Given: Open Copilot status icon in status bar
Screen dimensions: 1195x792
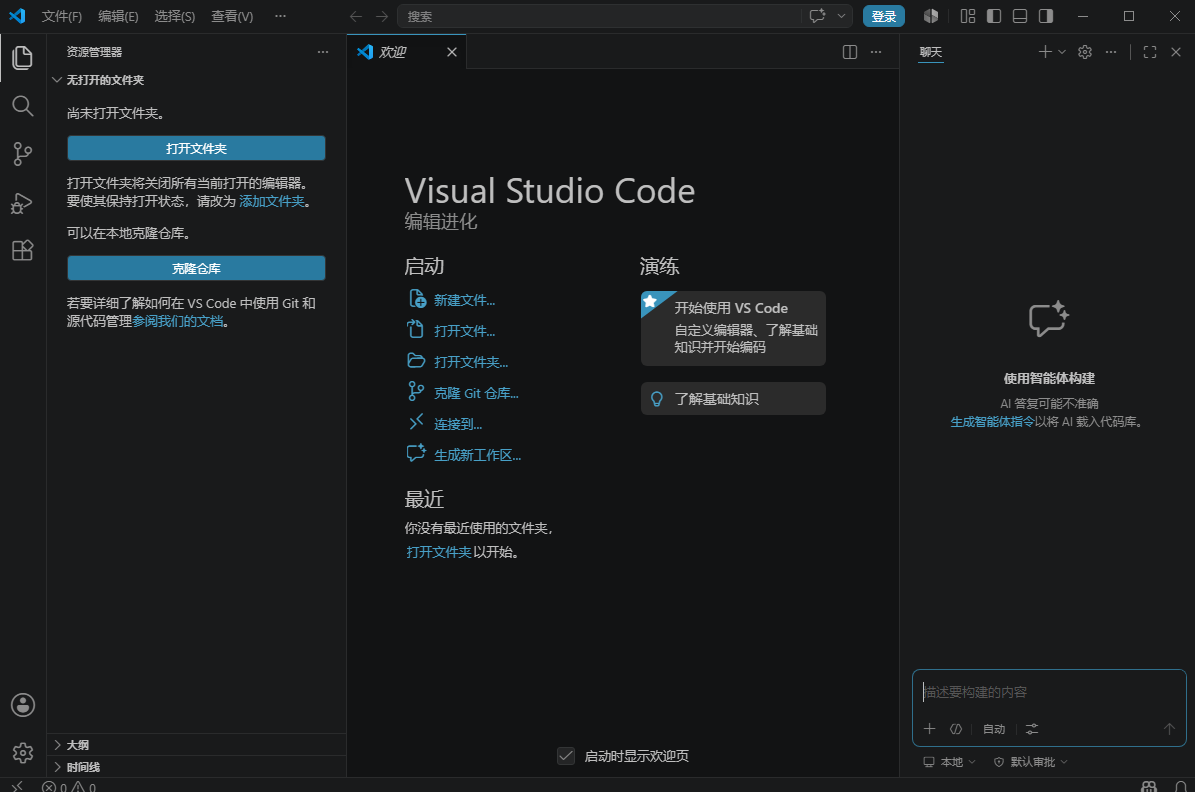Looking at the screenshot, I should pyautogui.click(x=1149, y=786).
